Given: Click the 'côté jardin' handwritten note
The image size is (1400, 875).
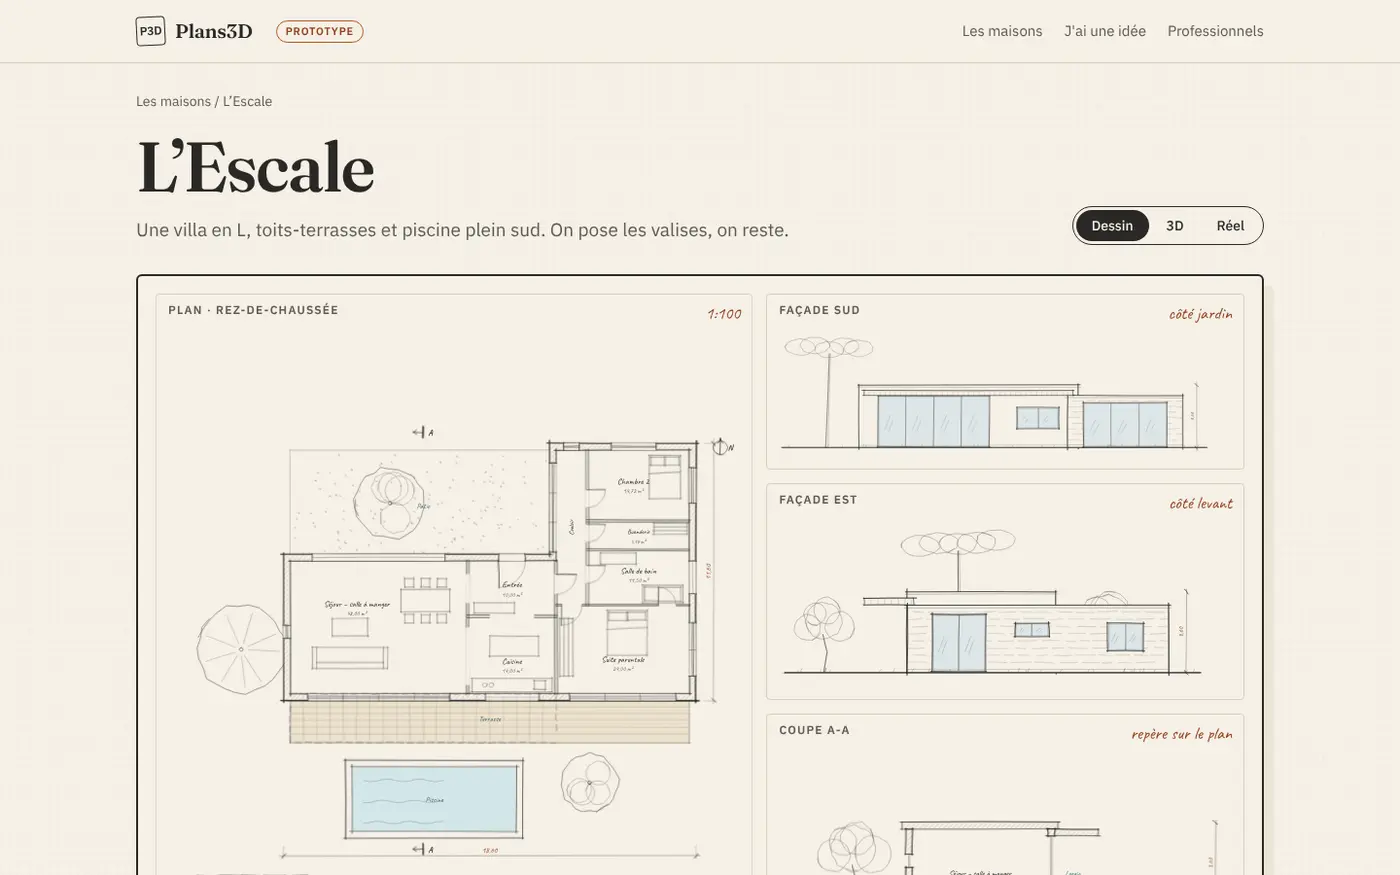Looking at the screenshot, I should 1201,314.
